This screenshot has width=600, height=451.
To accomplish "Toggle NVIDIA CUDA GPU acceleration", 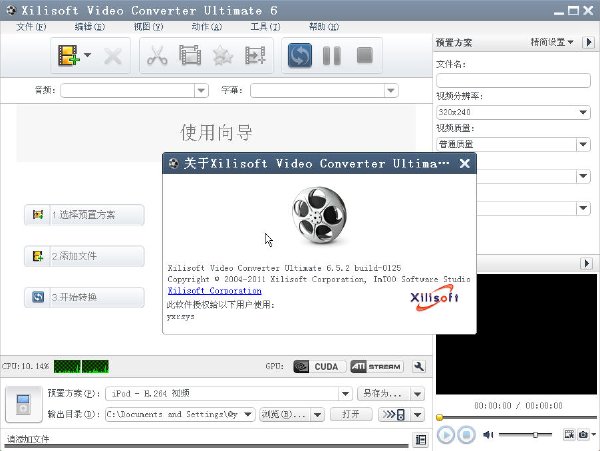I will point(320,366).
